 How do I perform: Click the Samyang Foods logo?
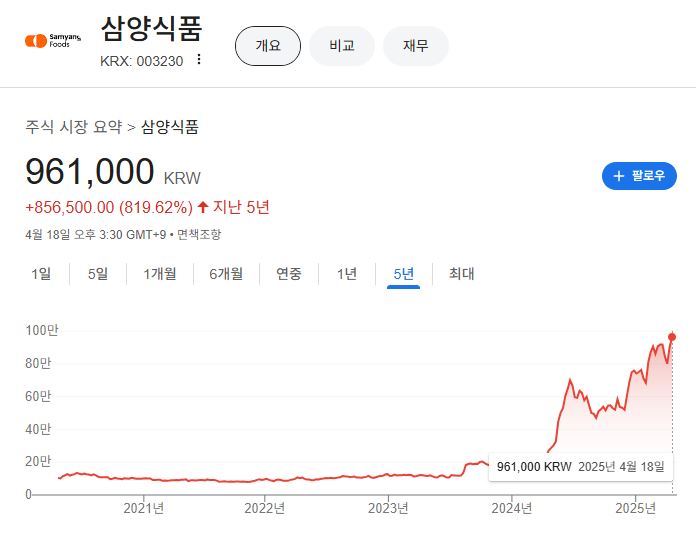(x=52, y=40)
